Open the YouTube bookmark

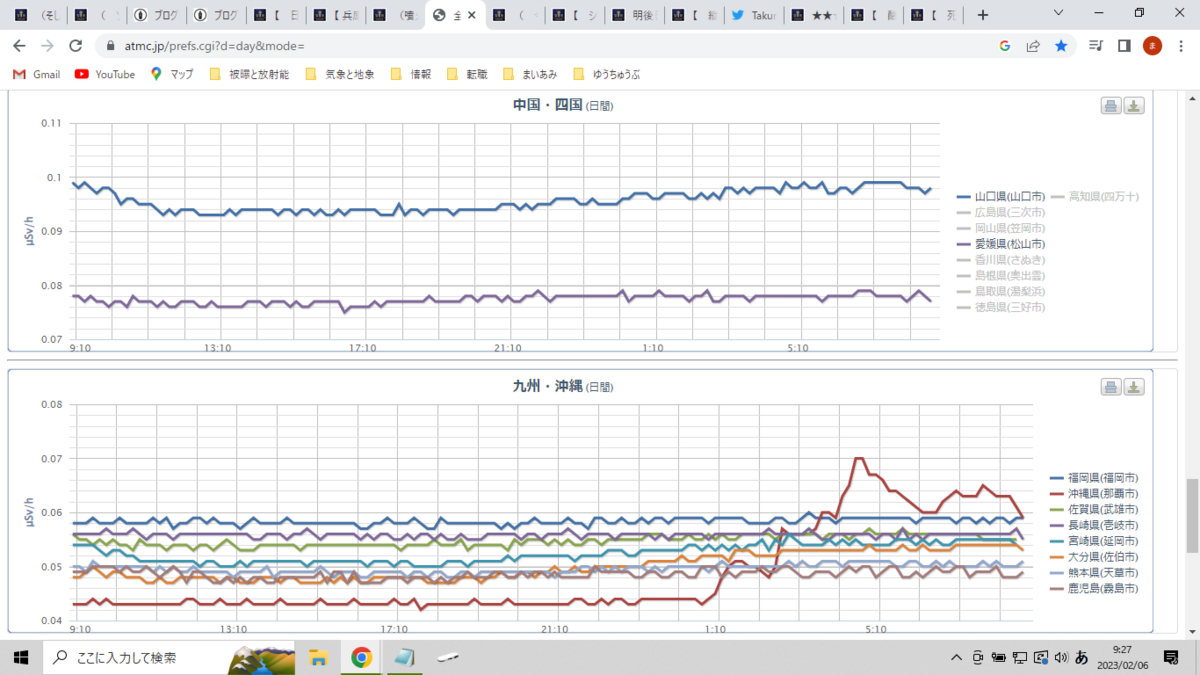[105, 74]
